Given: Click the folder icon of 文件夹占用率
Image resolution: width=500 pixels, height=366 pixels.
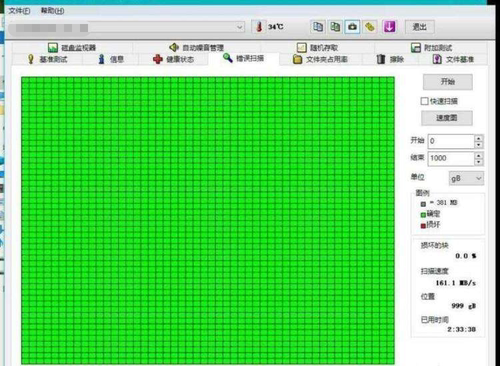Looking at the screenshot, I should (297, 59).
